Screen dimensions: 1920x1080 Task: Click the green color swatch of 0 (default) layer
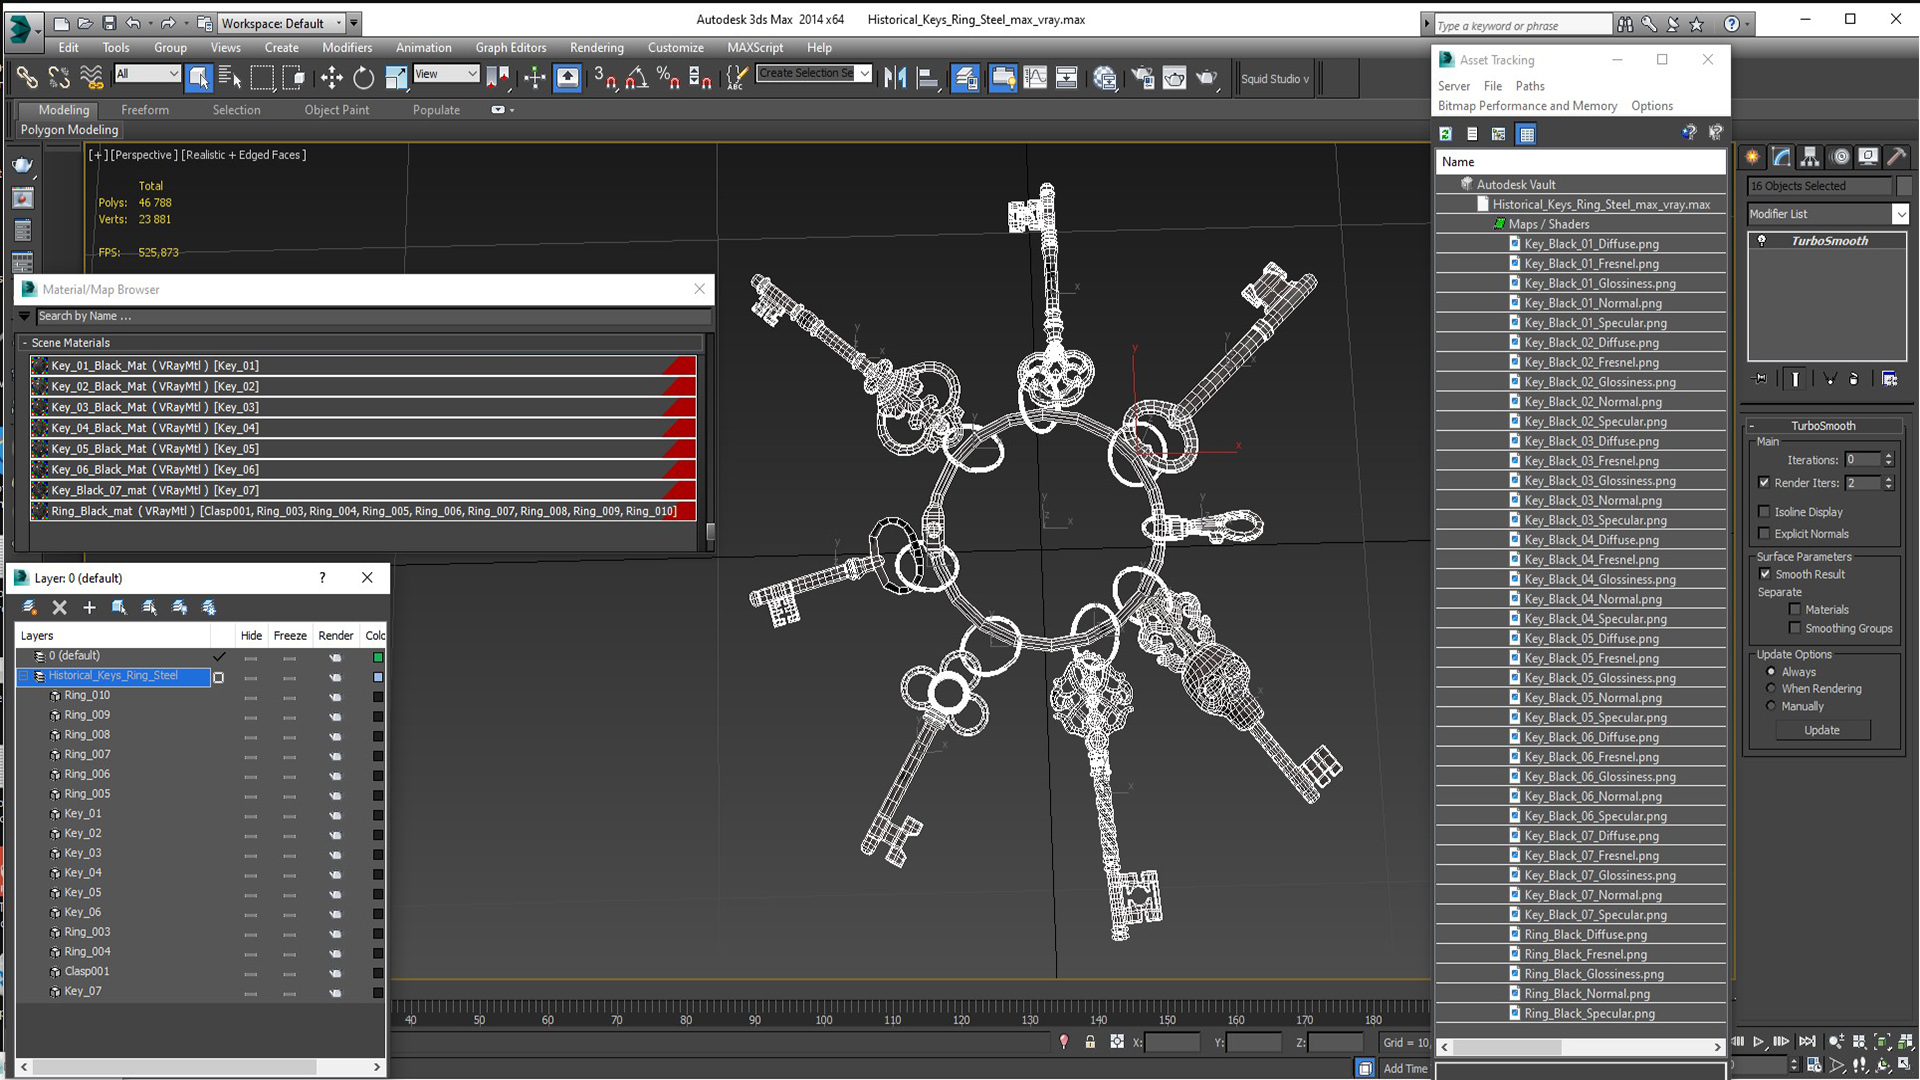[x=378, y=657]
